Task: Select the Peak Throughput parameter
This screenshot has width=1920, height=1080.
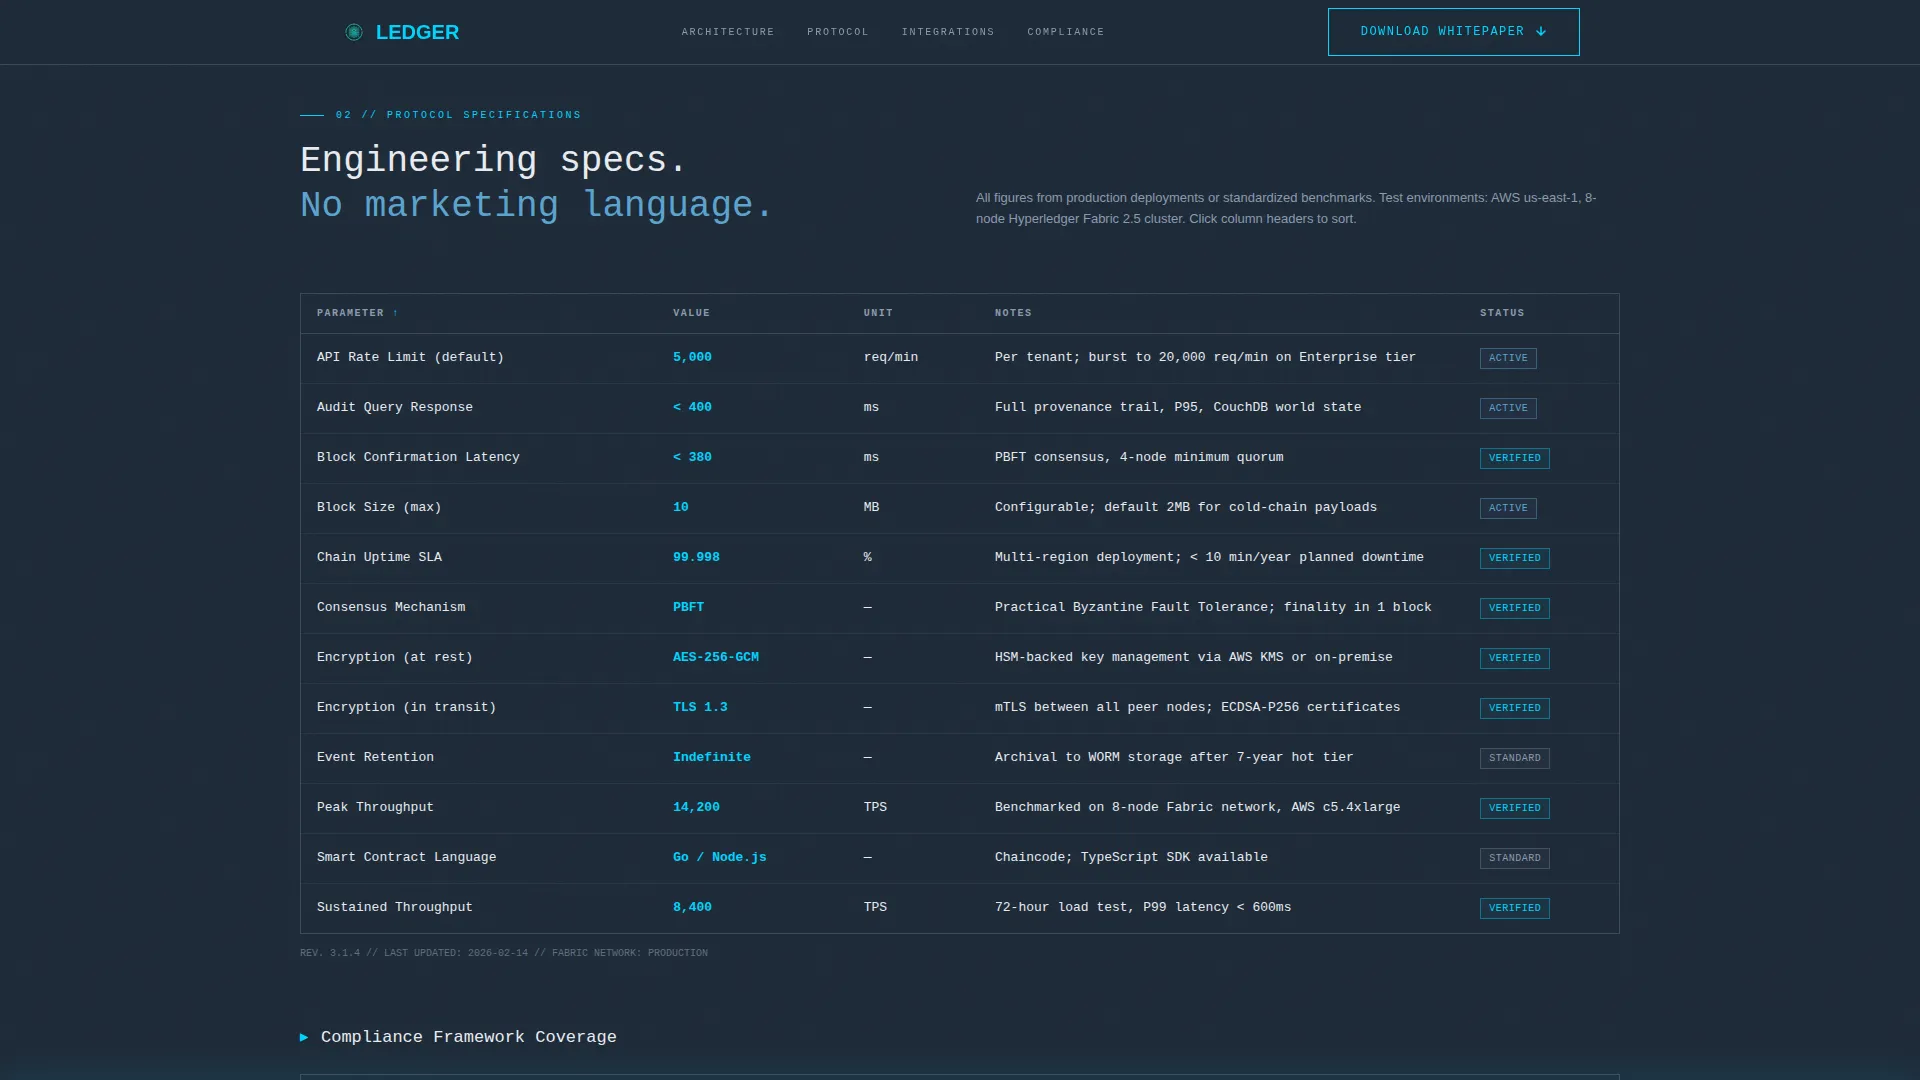Action: [375, 807]
